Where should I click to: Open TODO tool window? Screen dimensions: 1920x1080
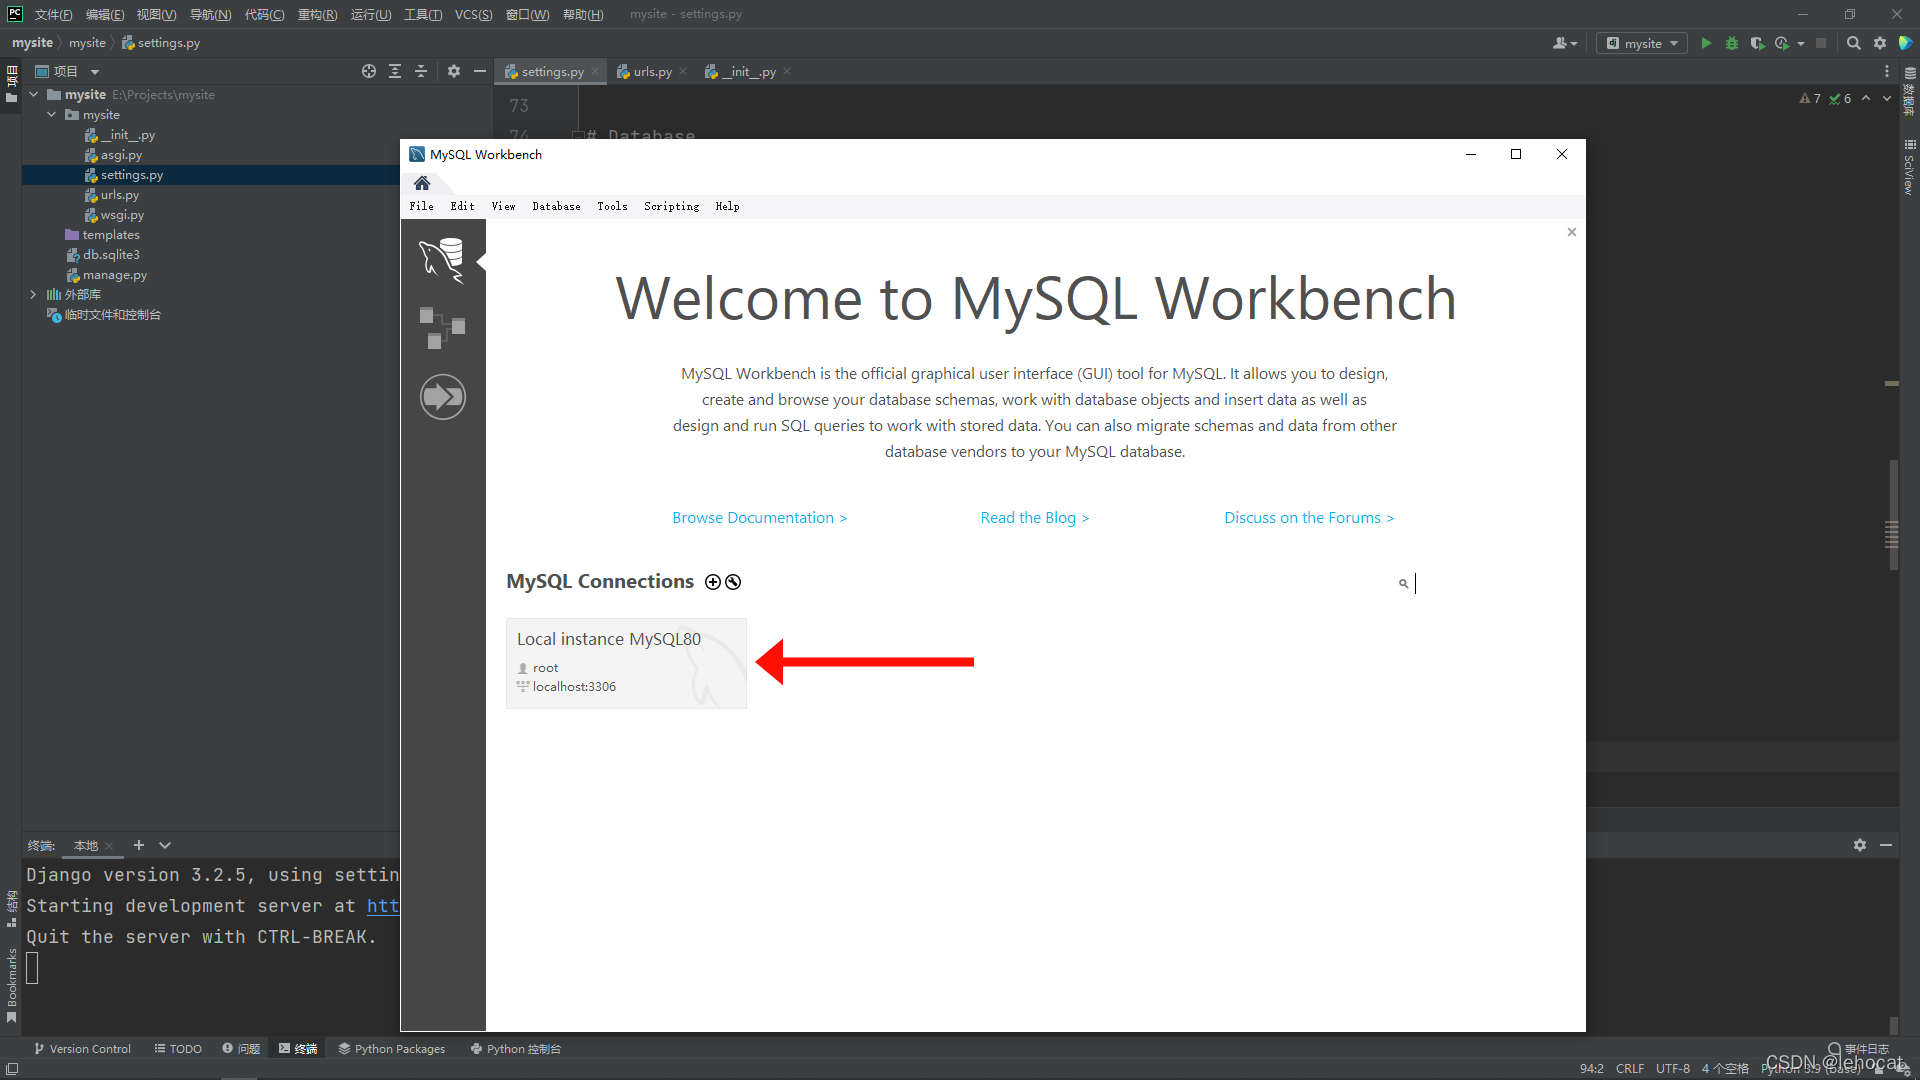[178, 1049]
